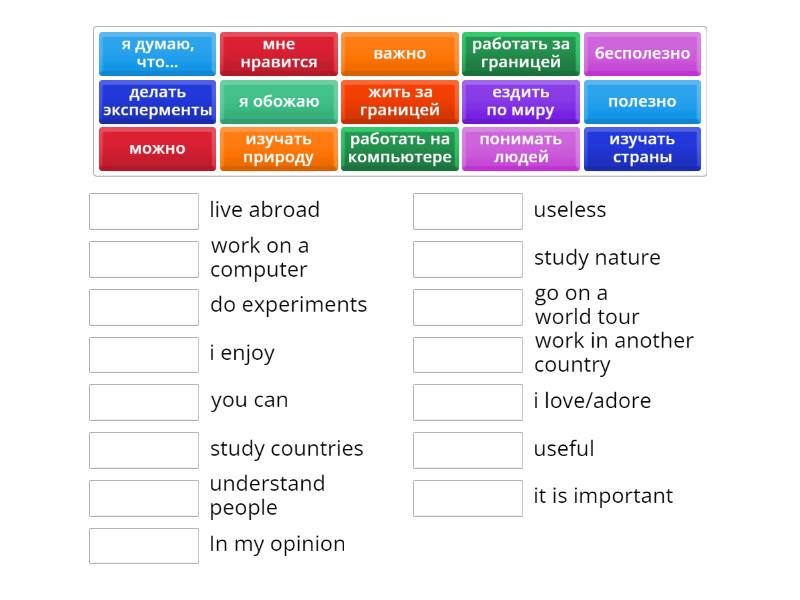The width and height of the screenshot is (800, 600).
Task: Click the 'работать за границей' green tile
Action: (521, 54)
